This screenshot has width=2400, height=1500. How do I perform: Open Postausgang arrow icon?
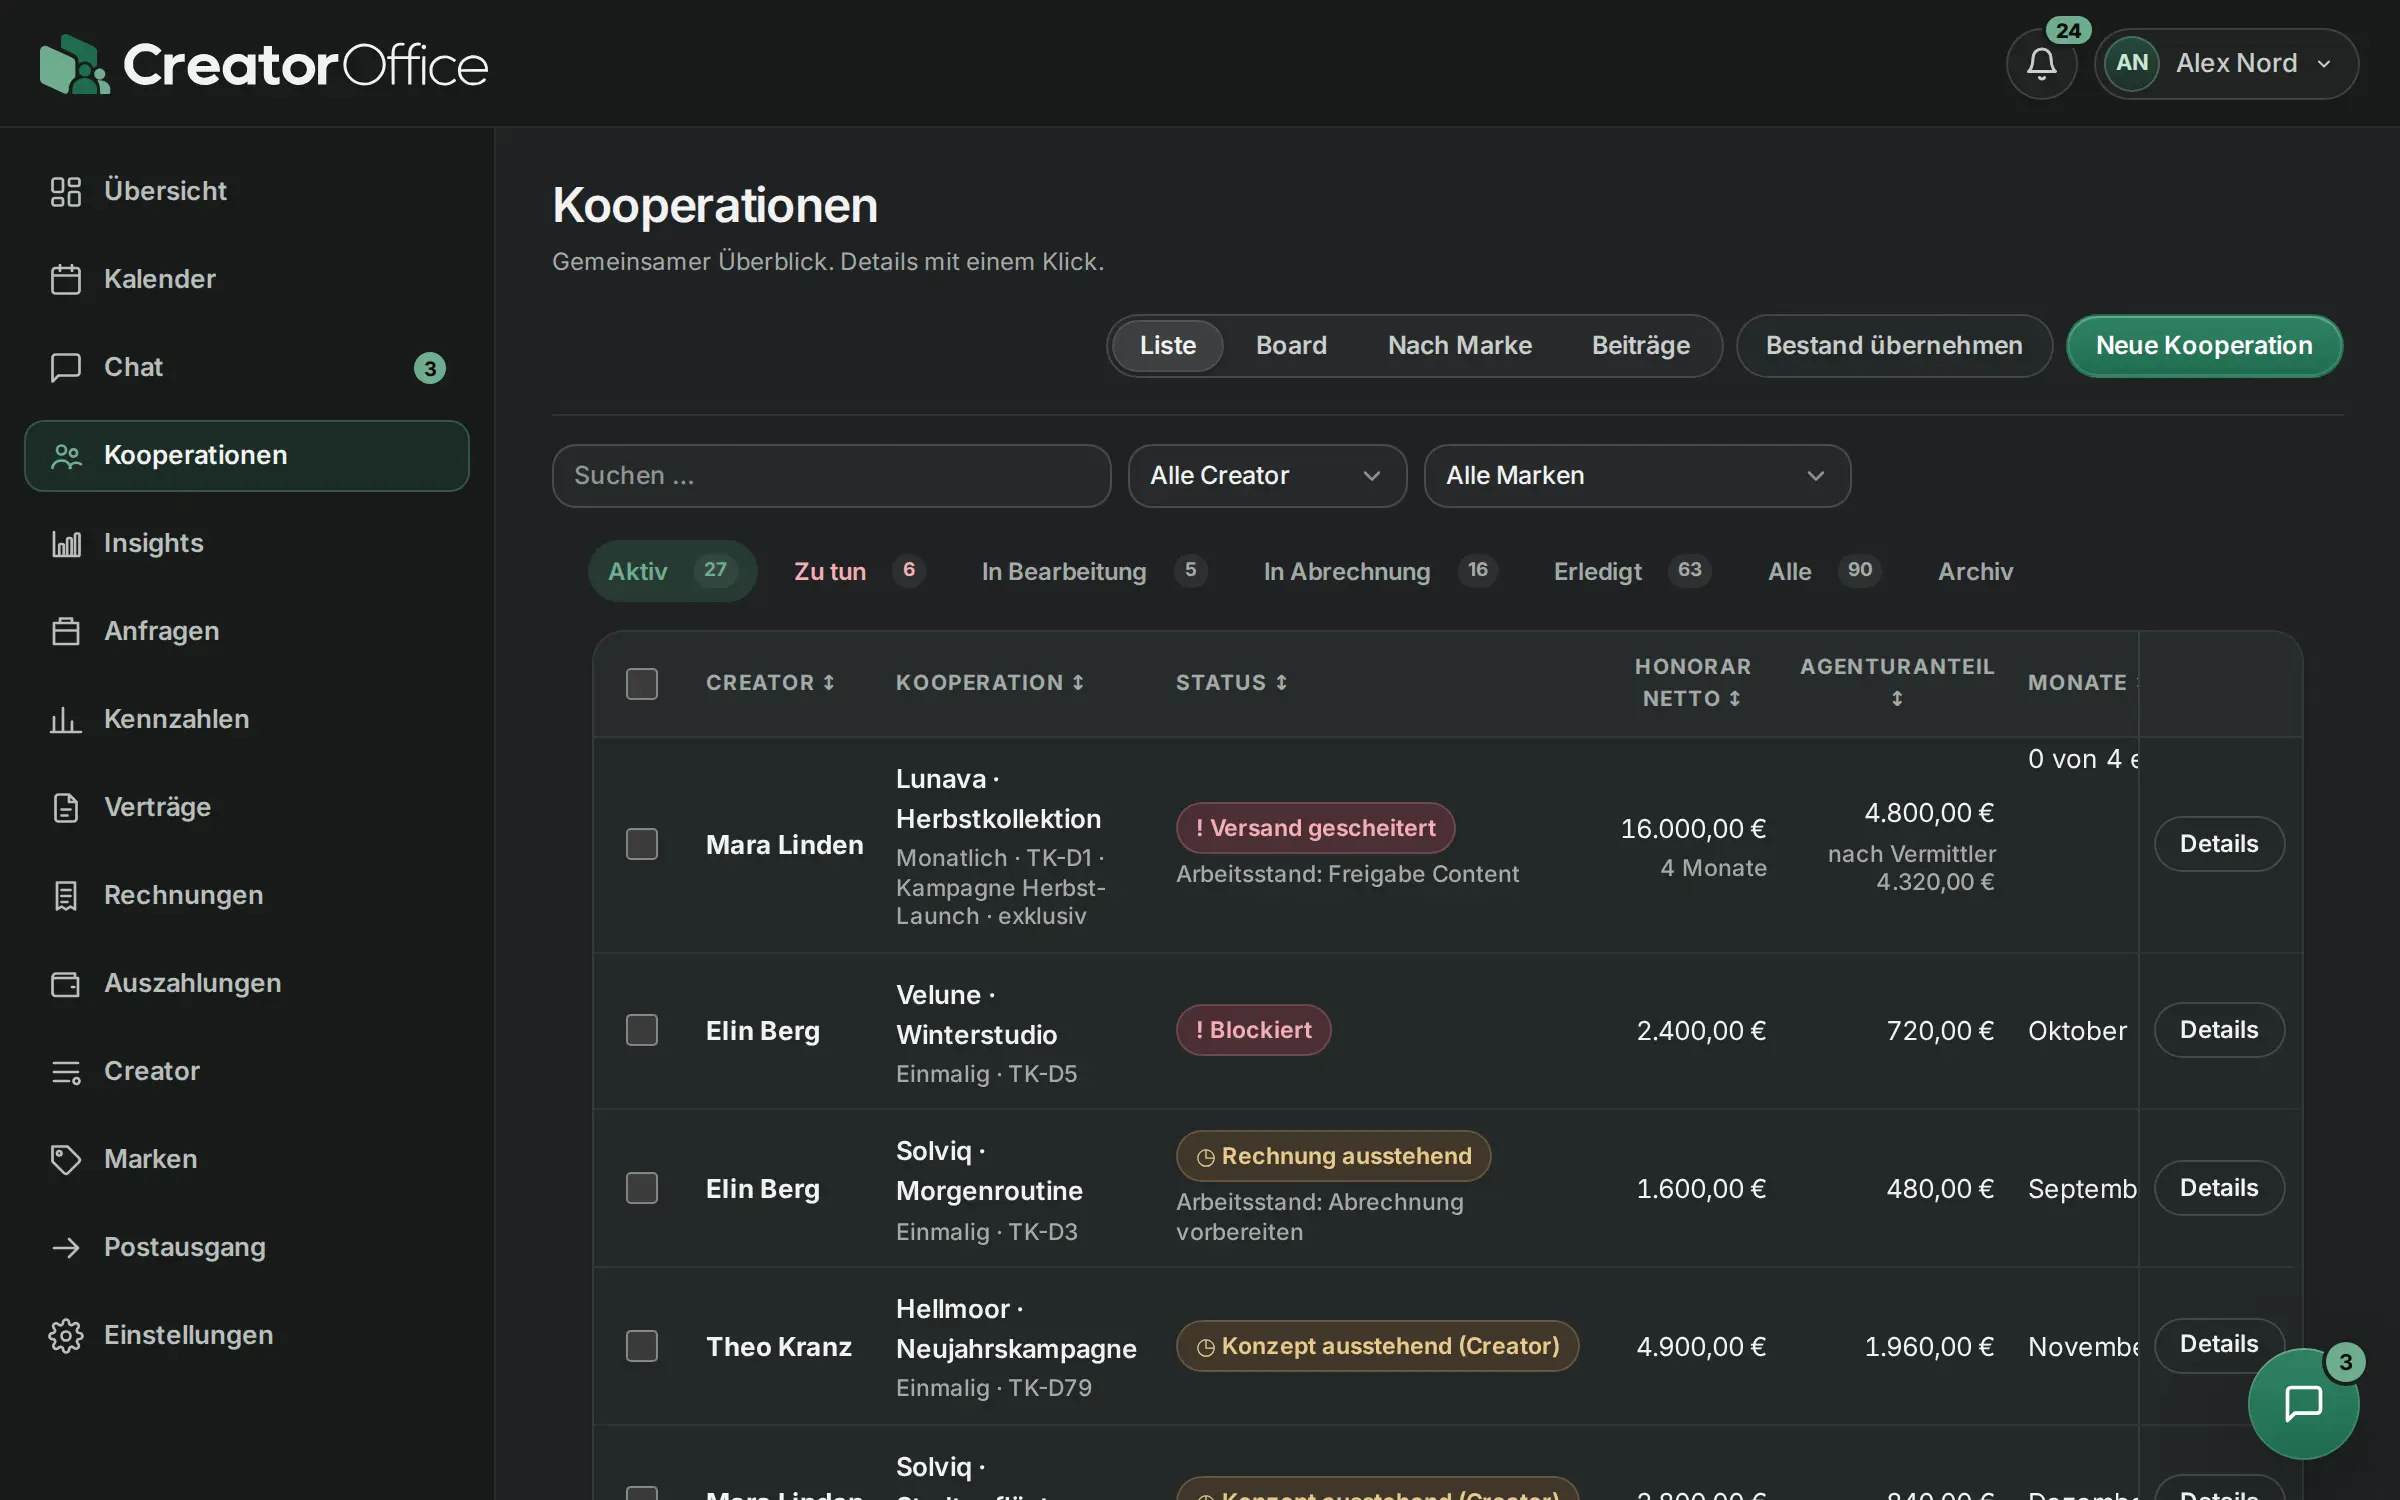pyautogui.click(x=66, y=1247)
